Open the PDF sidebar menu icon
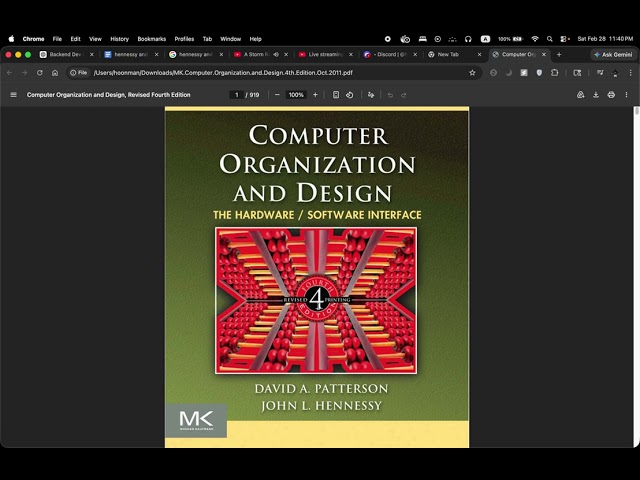Viewport: 640px width, 480px height. [13, 95]
